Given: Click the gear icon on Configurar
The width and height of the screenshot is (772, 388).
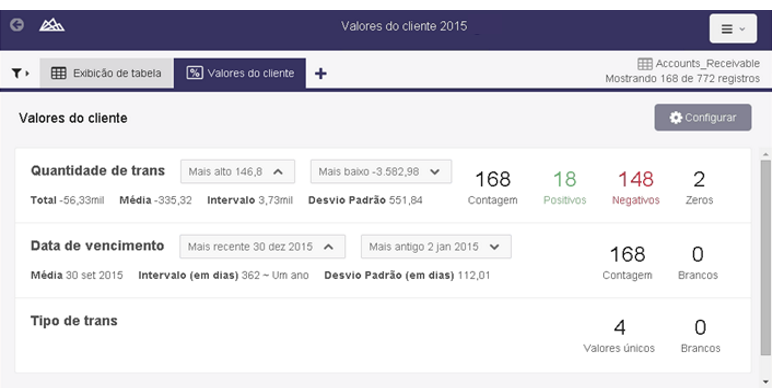Looking at the screenshot, I should coord(676,118).
